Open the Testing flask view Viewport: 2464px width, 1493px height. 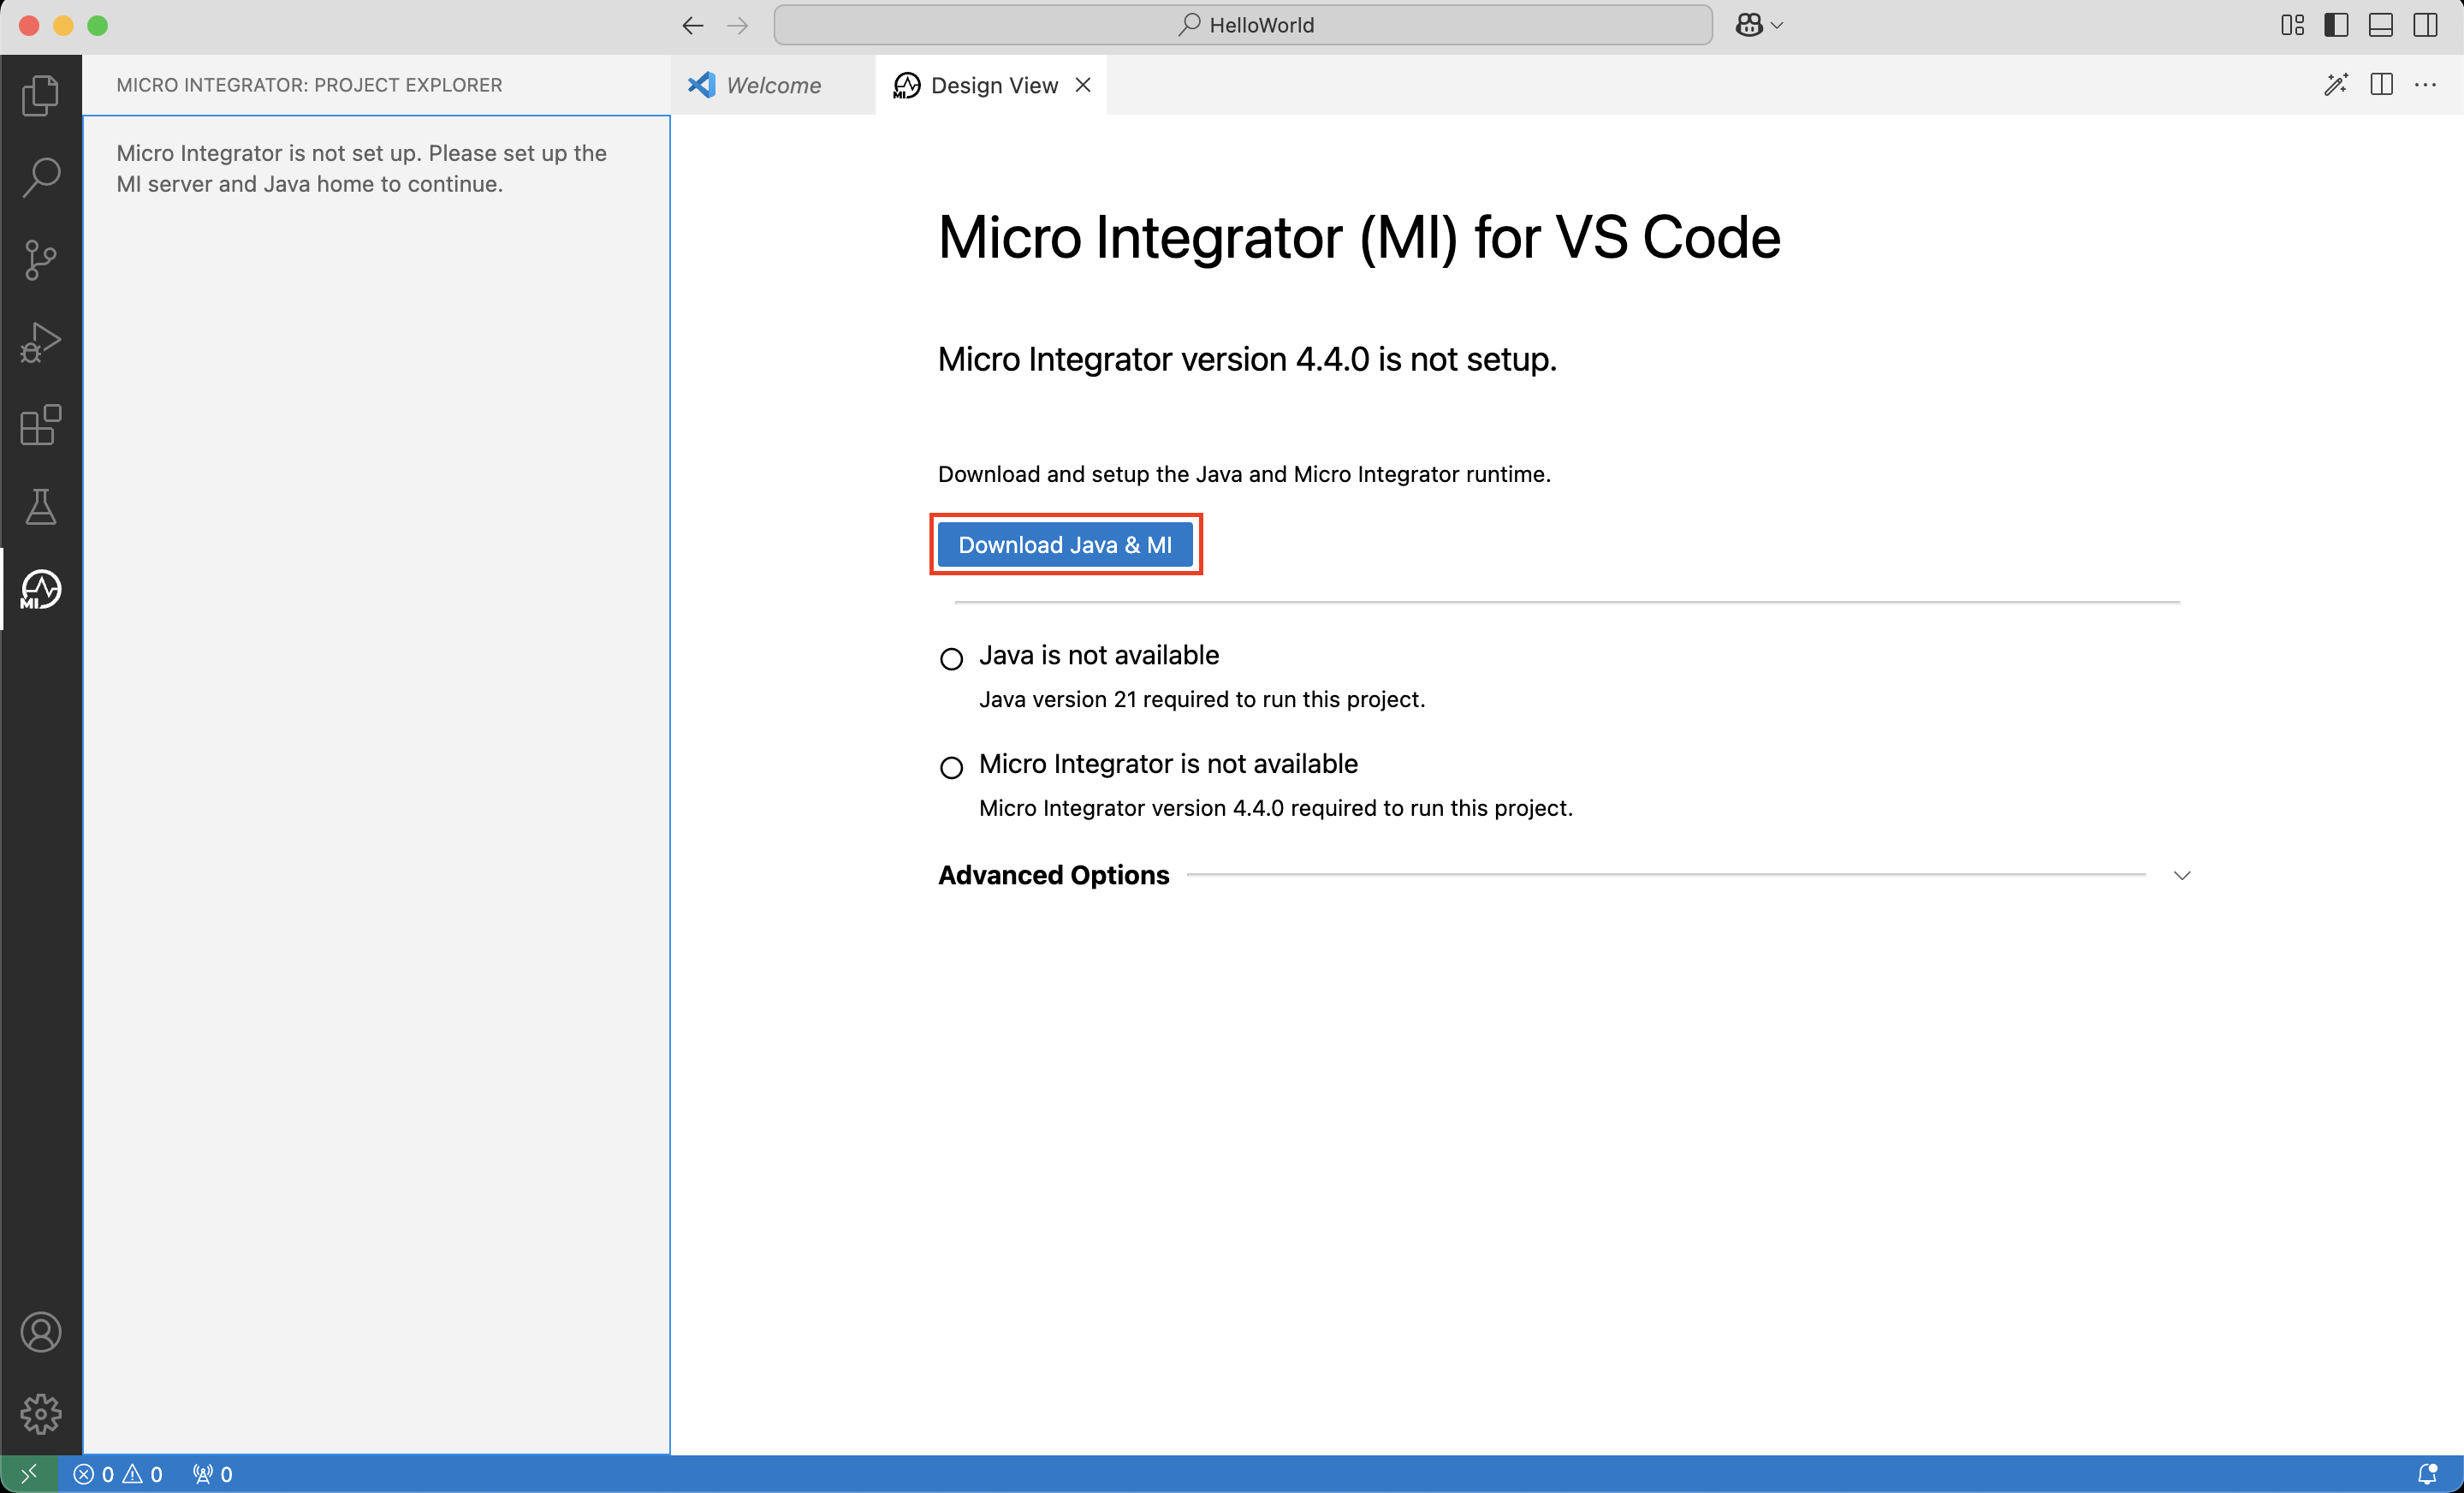[x=41, y=507]
